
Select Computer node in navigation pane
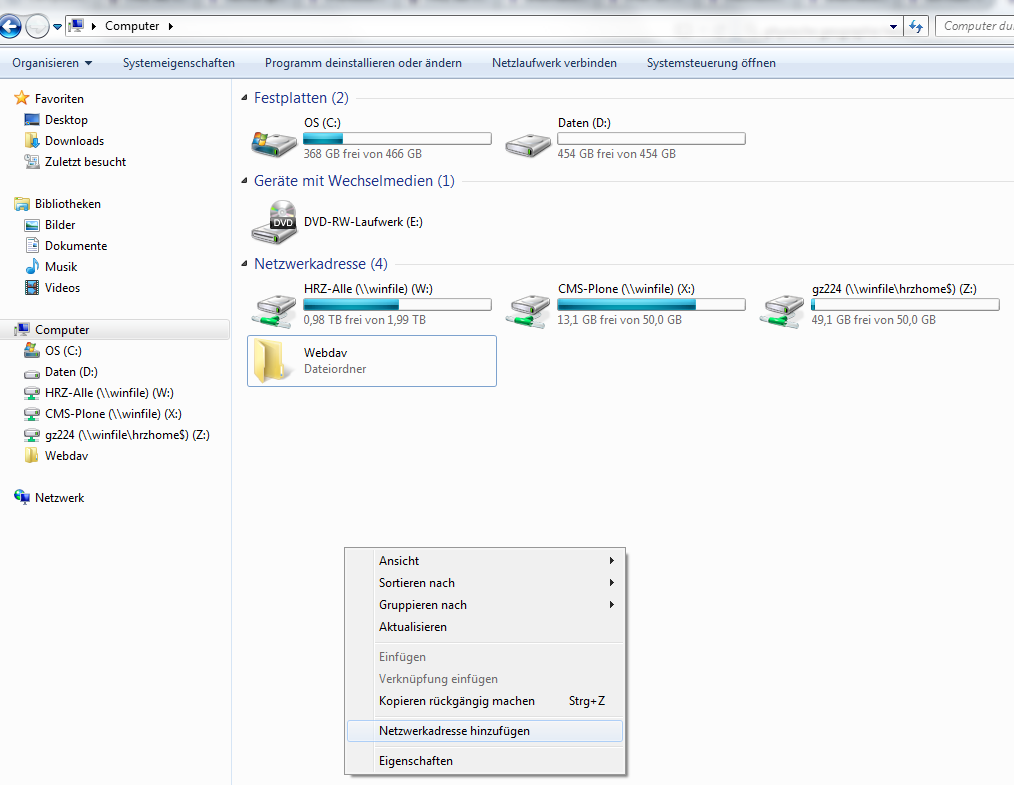tap(115, 330)
